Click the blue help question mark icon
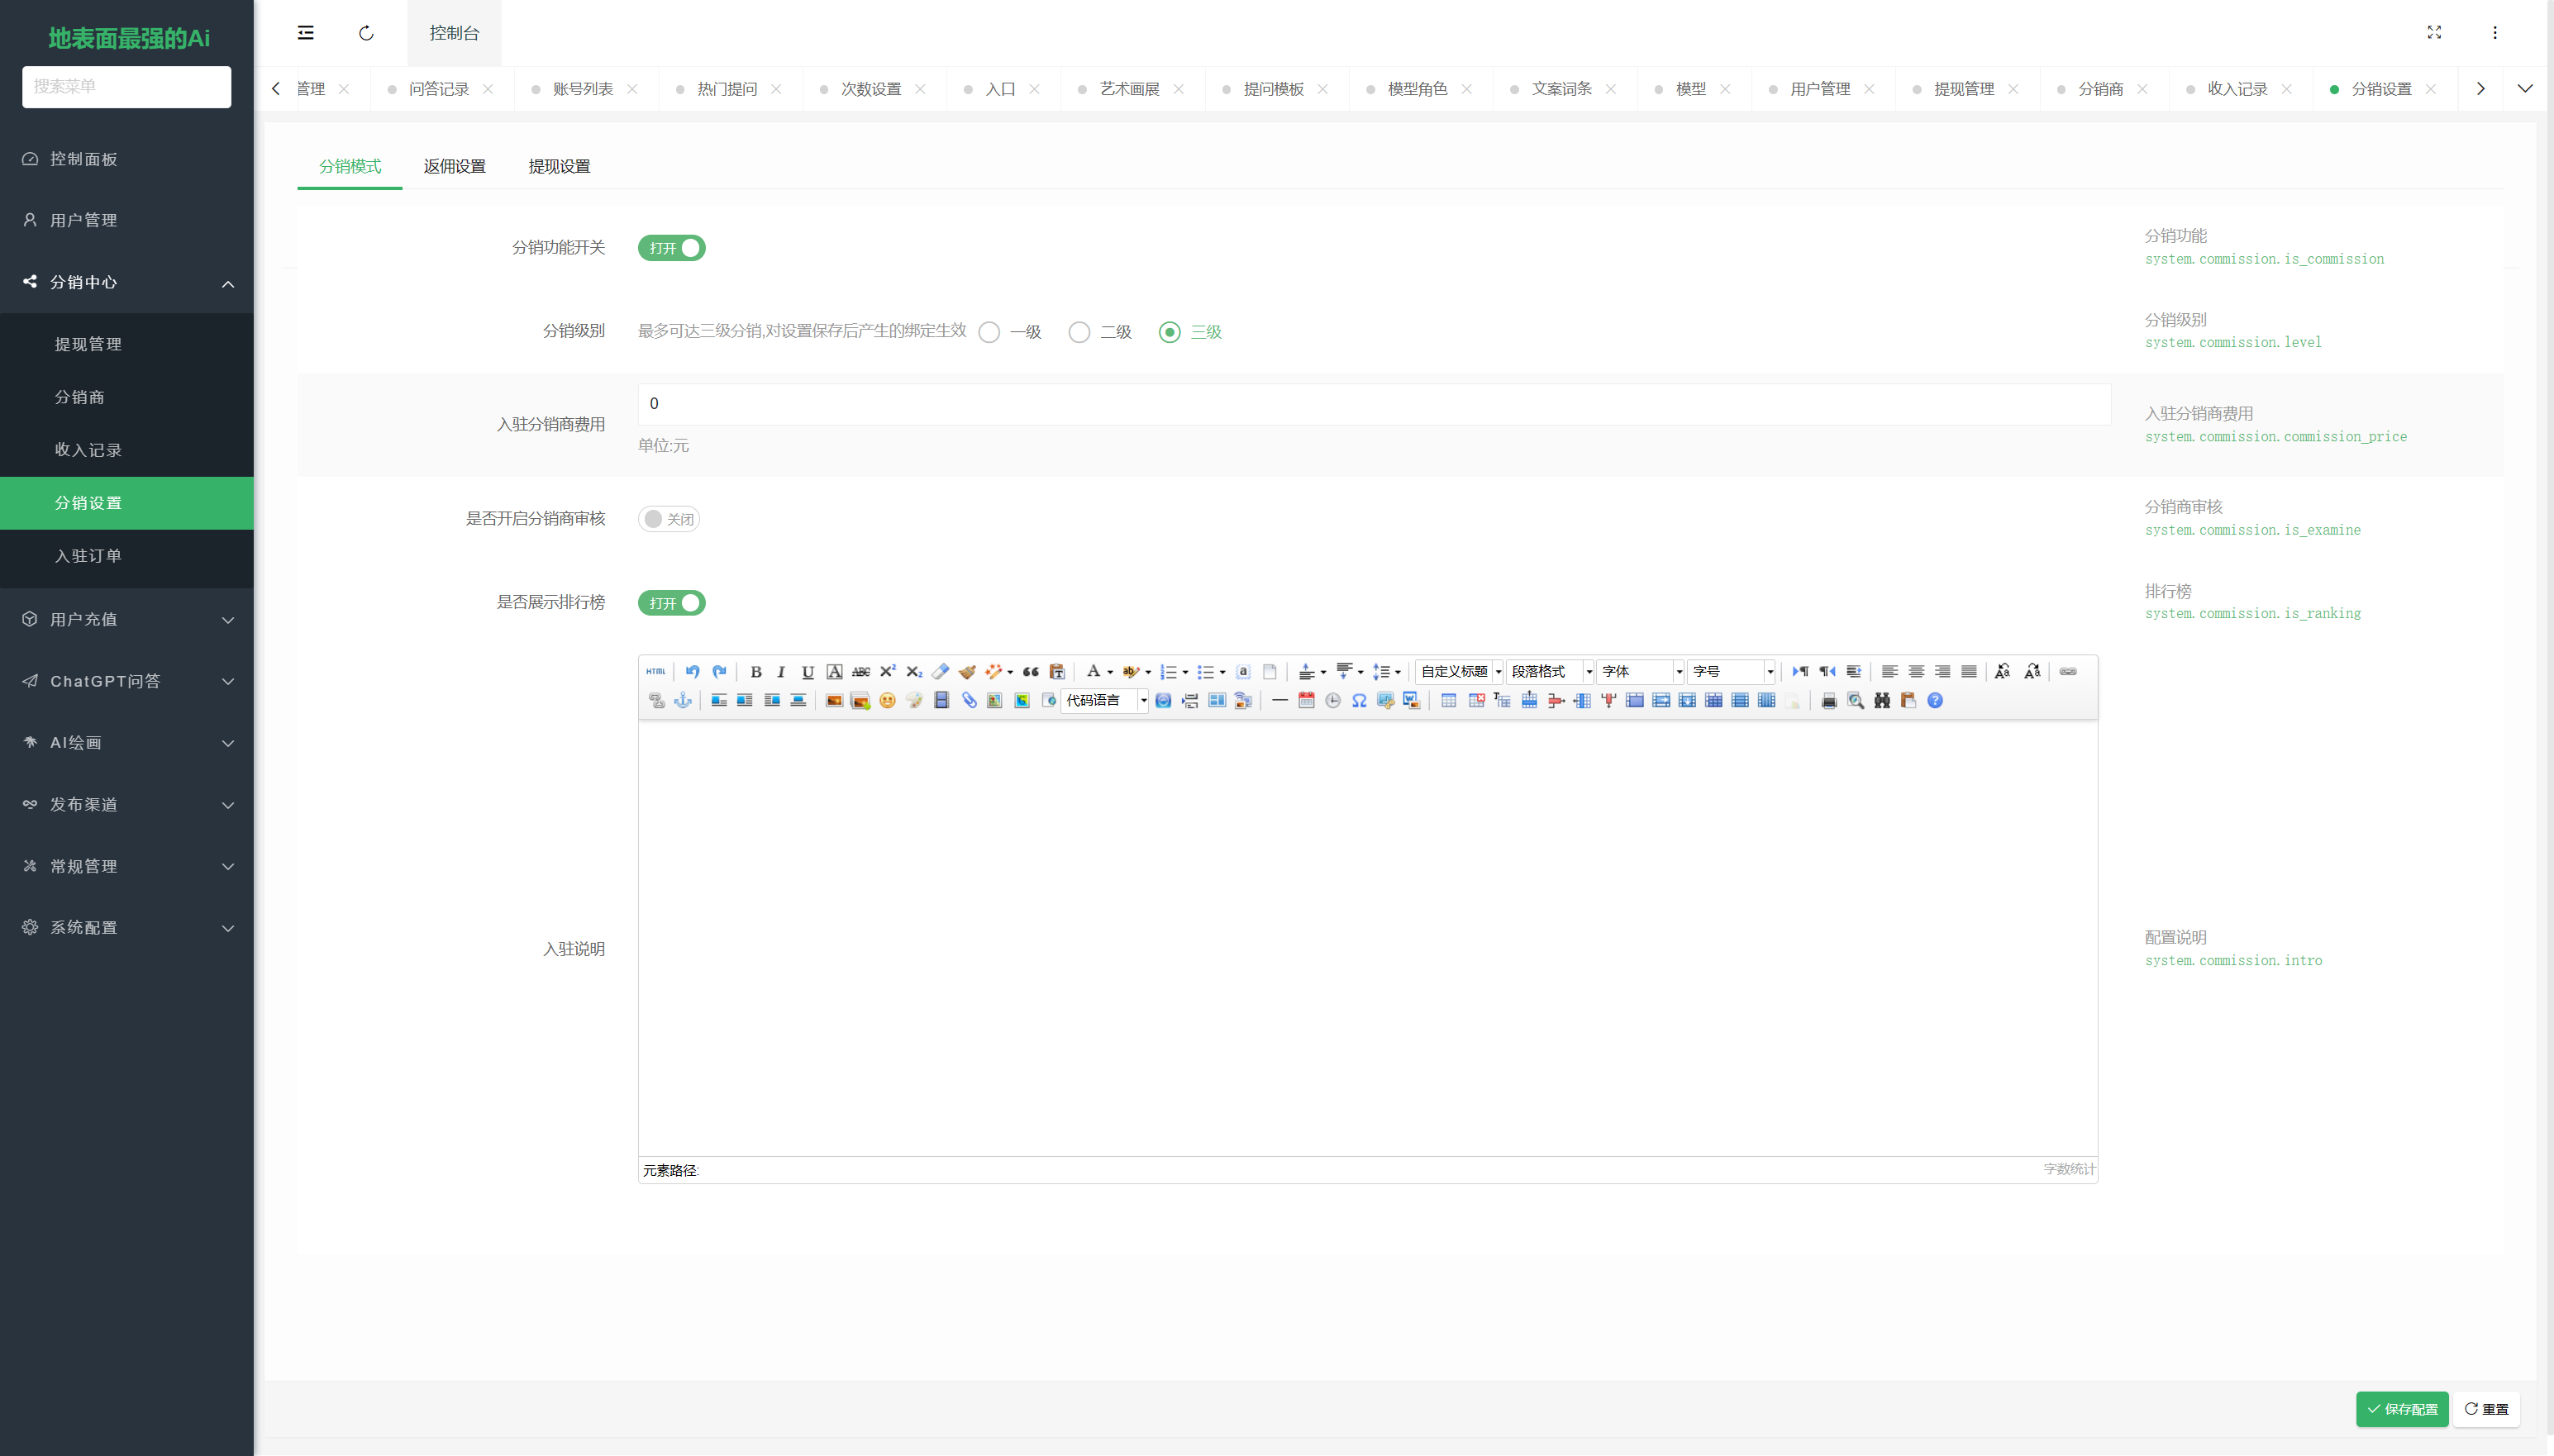The image size is (2554, 1456). click(1935, 701)
